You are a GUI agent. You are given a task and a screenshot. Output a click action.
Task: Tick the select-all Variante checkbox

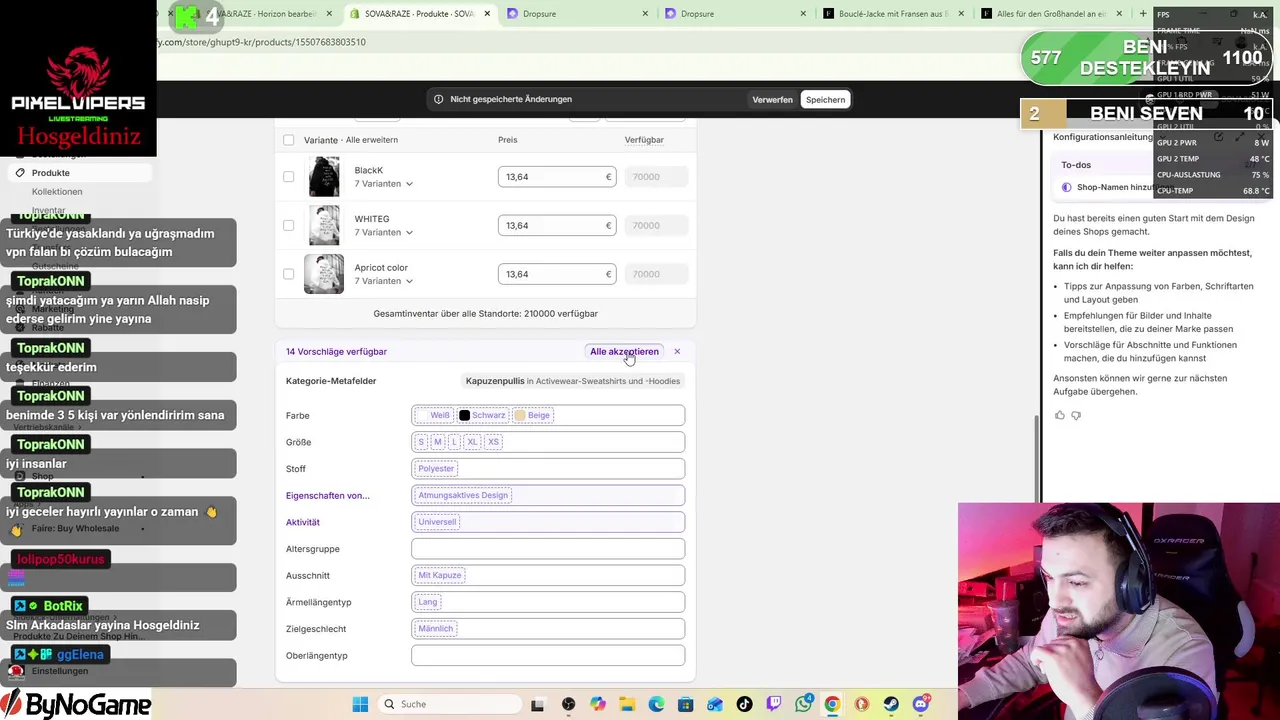tap(289, 140)
